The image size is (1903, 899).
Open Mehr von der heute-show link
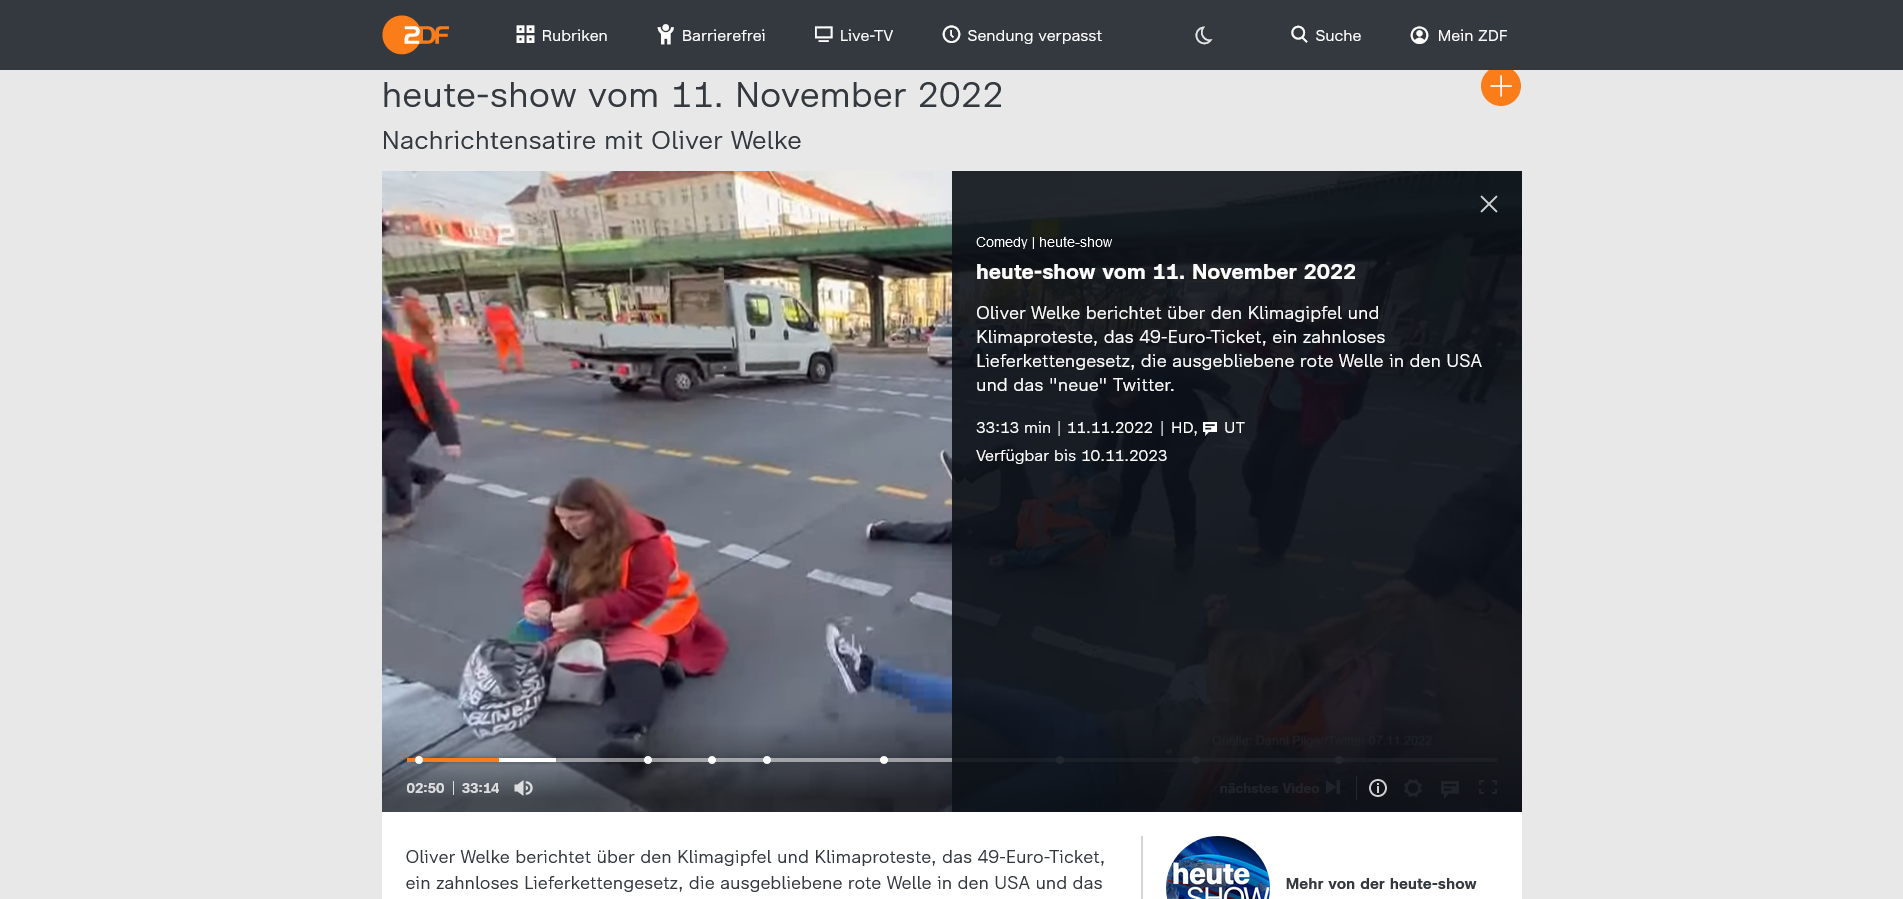1380,884
